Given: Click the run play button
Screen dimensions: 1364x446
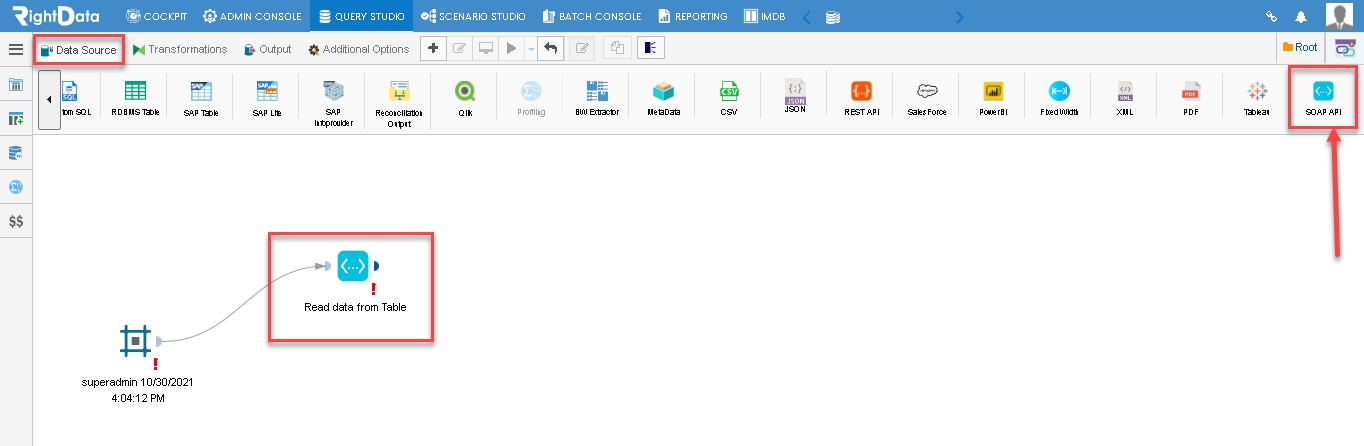Looking at the screenshot, I should coord(512,48).
